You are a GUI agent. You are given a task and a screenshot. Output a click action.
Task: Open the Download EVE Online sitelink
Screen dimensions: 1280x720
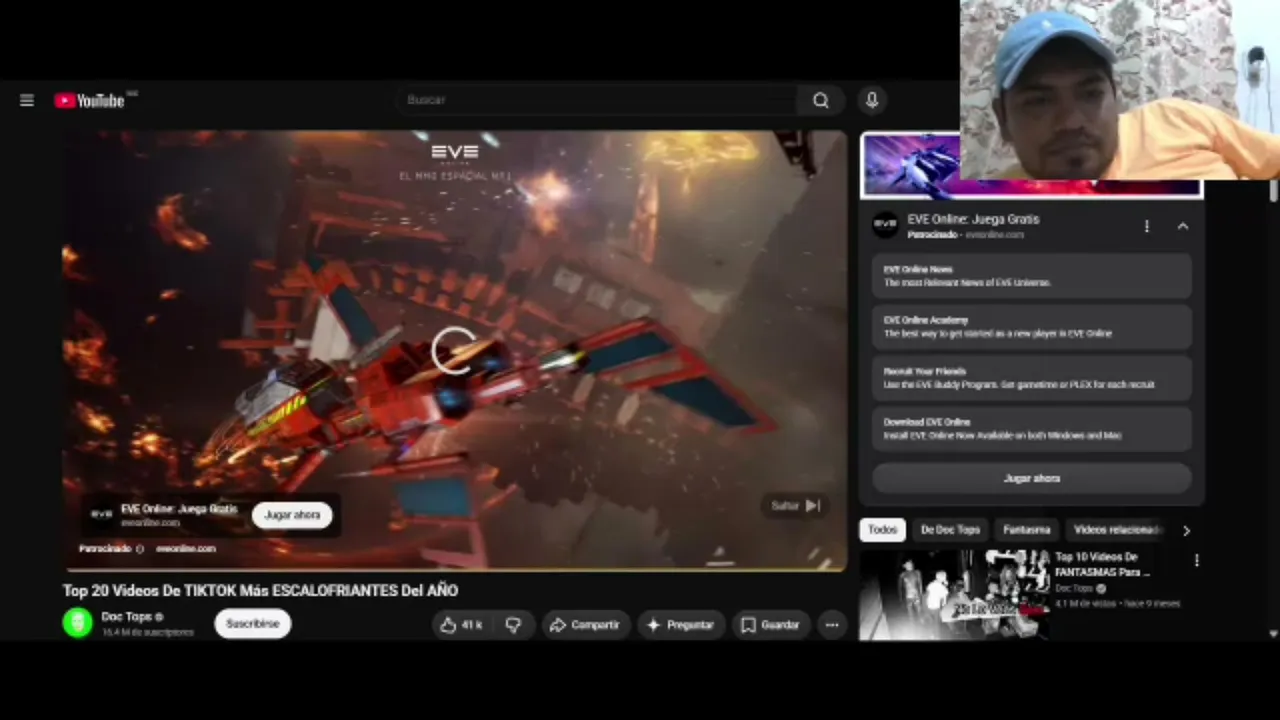click(x=1032, y=429)
